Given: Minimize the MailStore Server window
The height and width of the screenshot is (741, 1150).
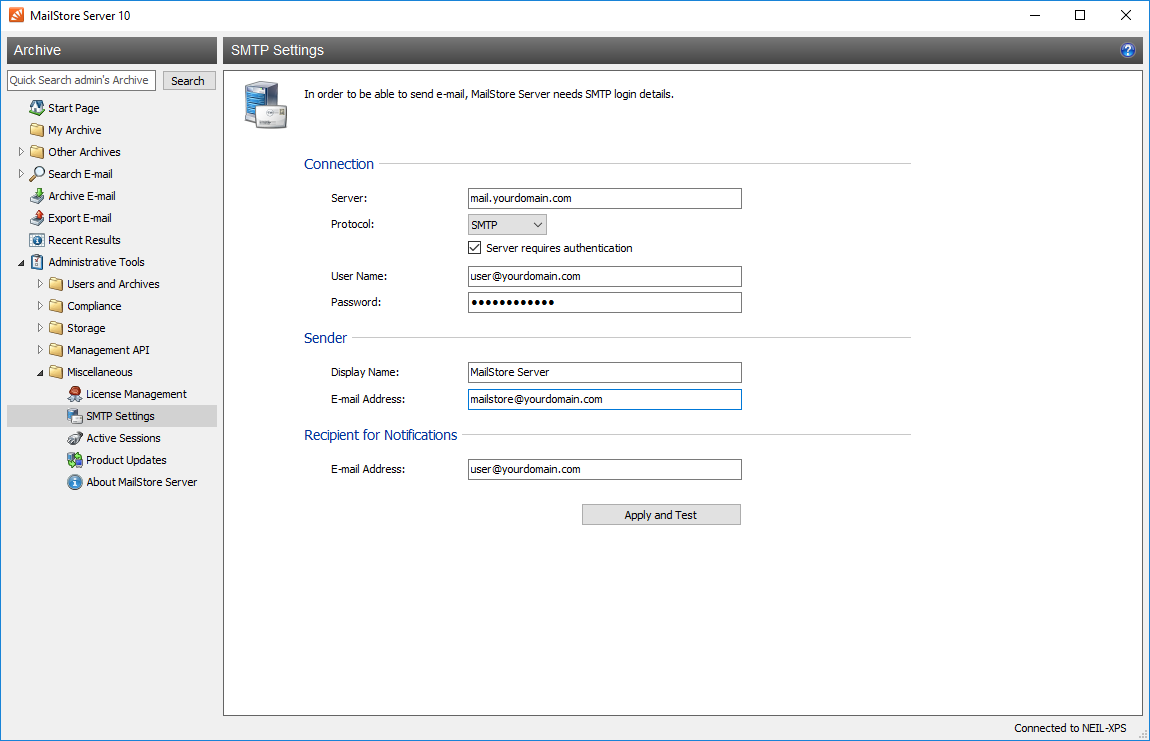Looking at the screenshot, I should tap(1035, 15).
